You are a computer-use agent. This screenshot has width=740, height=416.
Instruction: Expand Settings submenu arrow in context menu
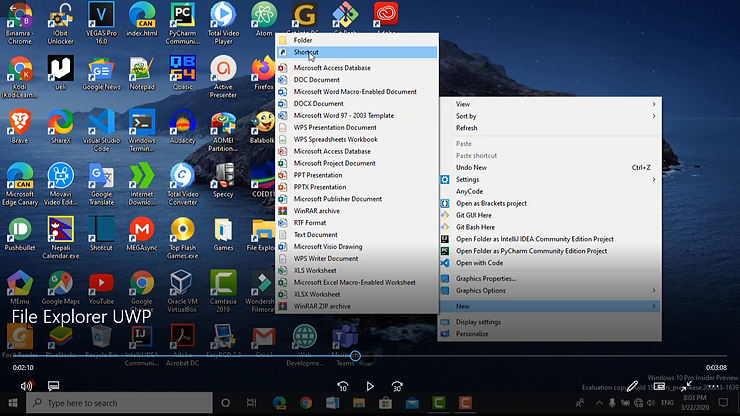click(x=654, y=179)
